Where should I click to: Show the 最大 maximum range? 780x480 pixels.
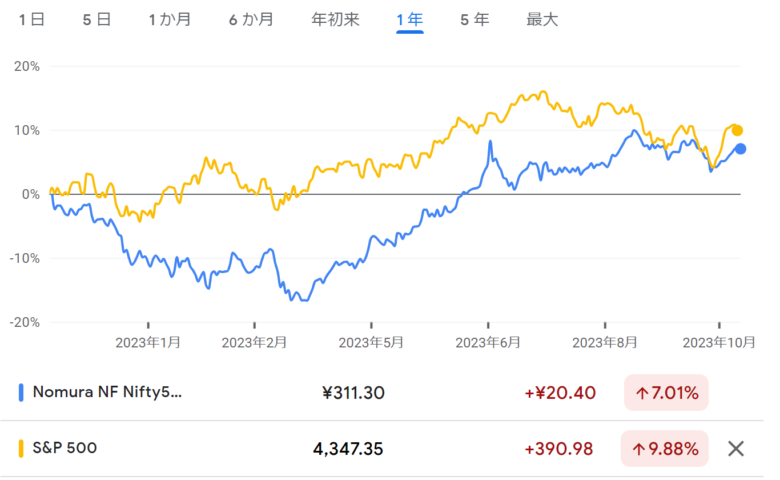[542, 19]
